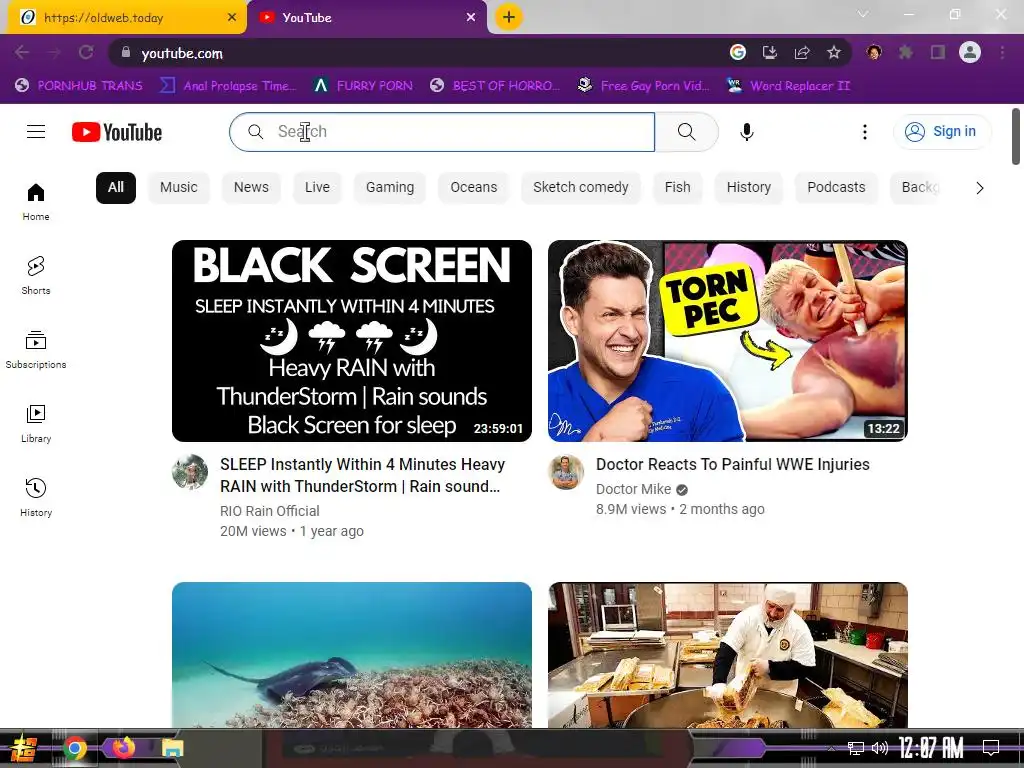The image size is (1024, 768).
Task: Click Doctor Mike channel avatar
Action: (x=566, y=472)
